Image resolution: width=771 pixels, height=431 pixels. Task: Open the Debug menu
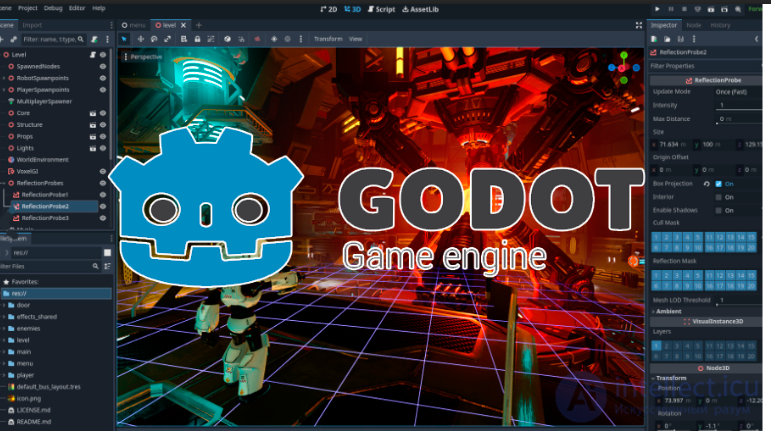53,8
